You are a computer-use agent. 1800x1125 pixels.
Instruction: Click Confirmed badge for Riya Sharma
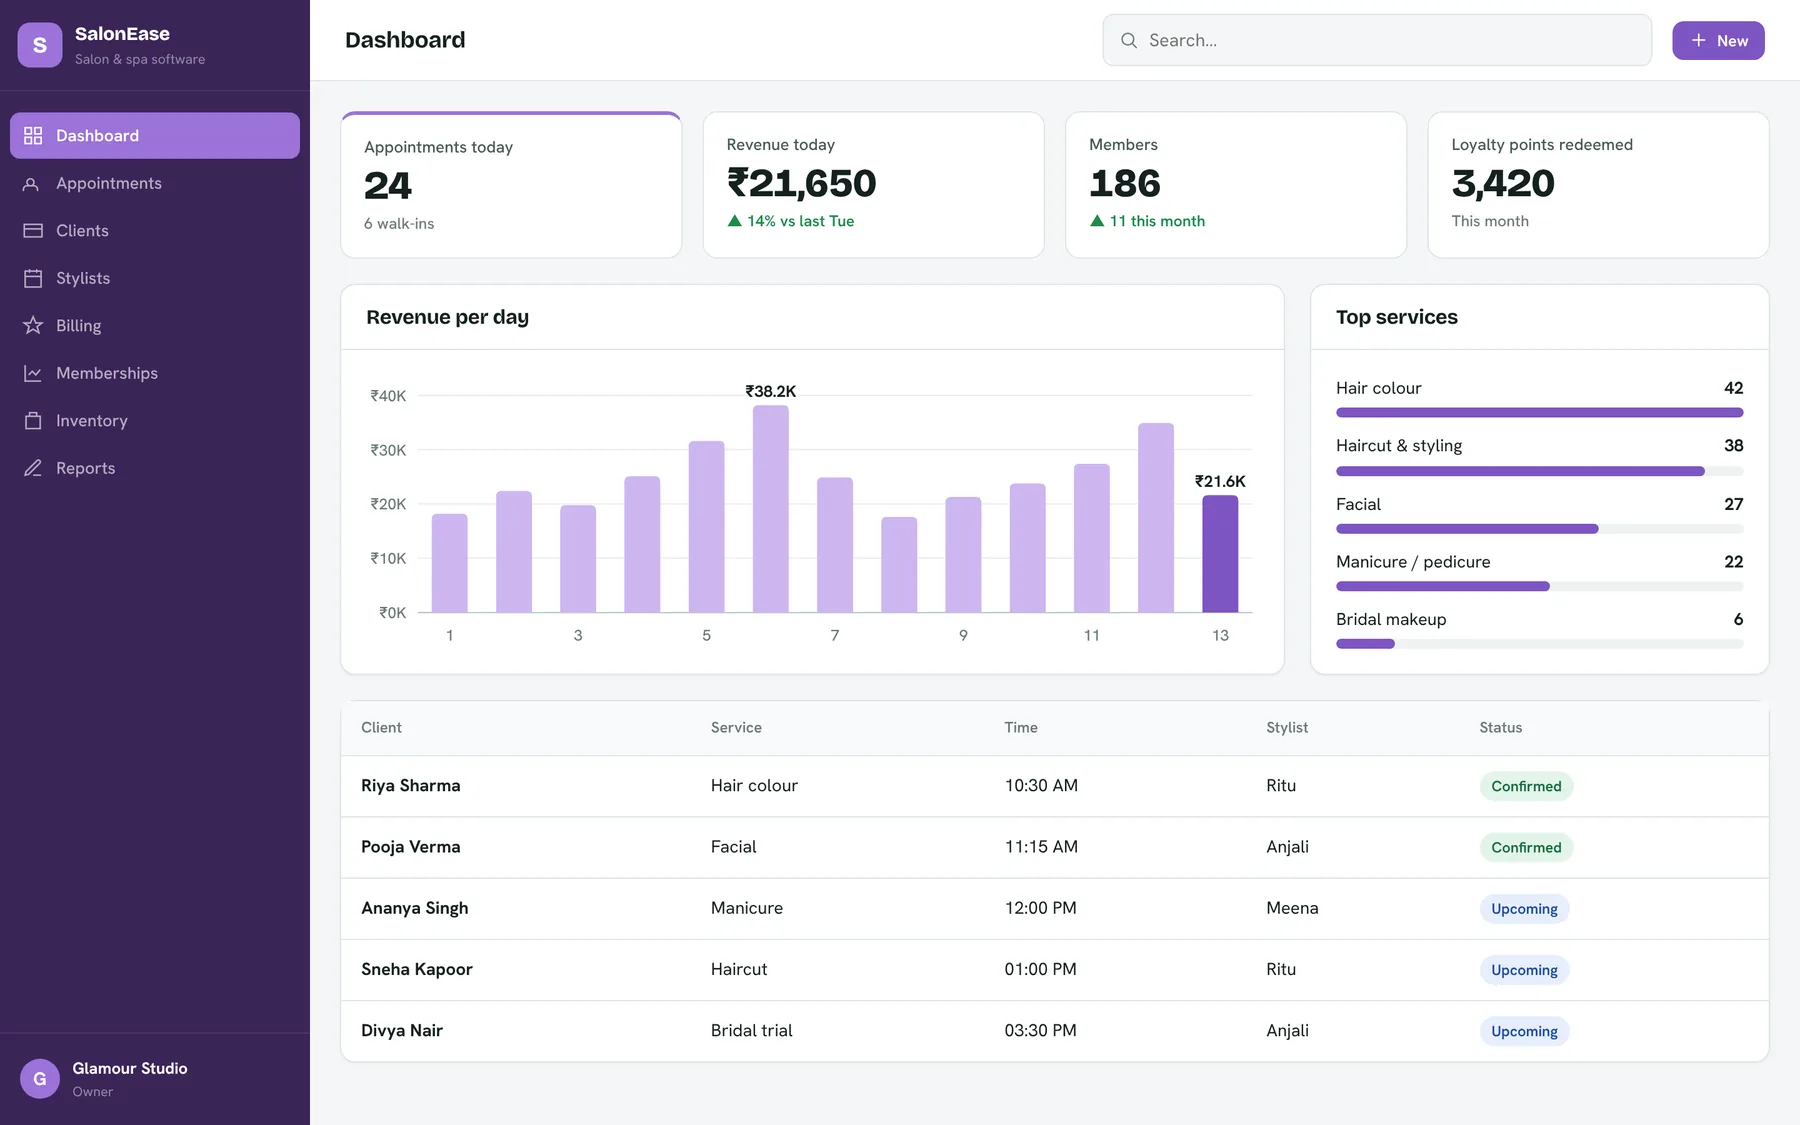1526,787
